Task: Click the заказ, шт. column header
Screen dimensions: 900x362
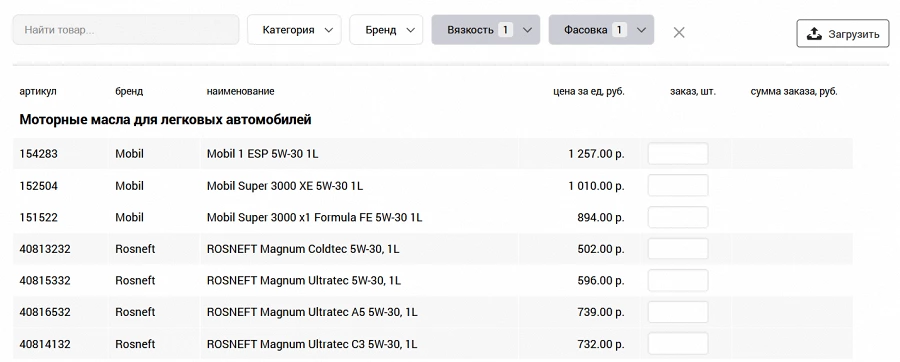Action: (x=693, y=91)
